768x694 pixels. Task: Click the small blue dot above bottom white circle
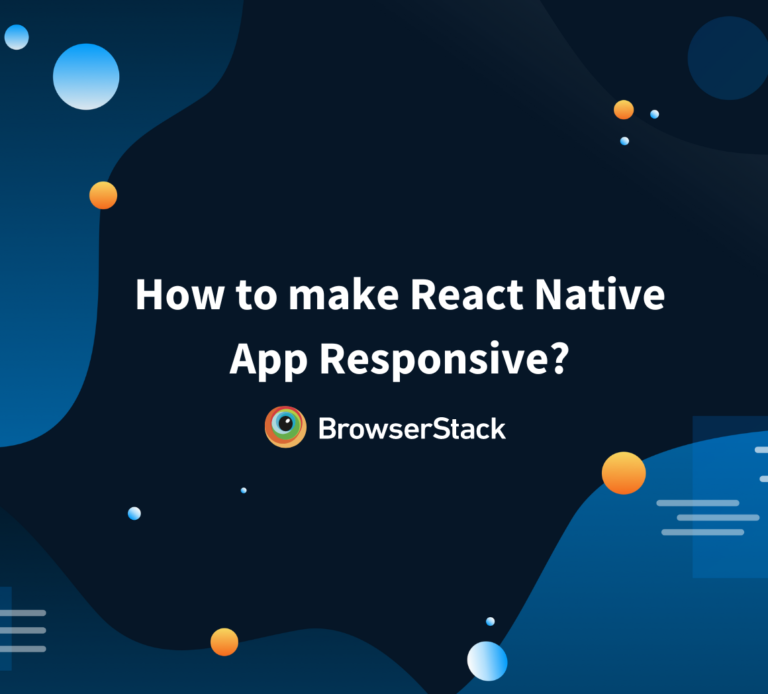click(490, 621)
